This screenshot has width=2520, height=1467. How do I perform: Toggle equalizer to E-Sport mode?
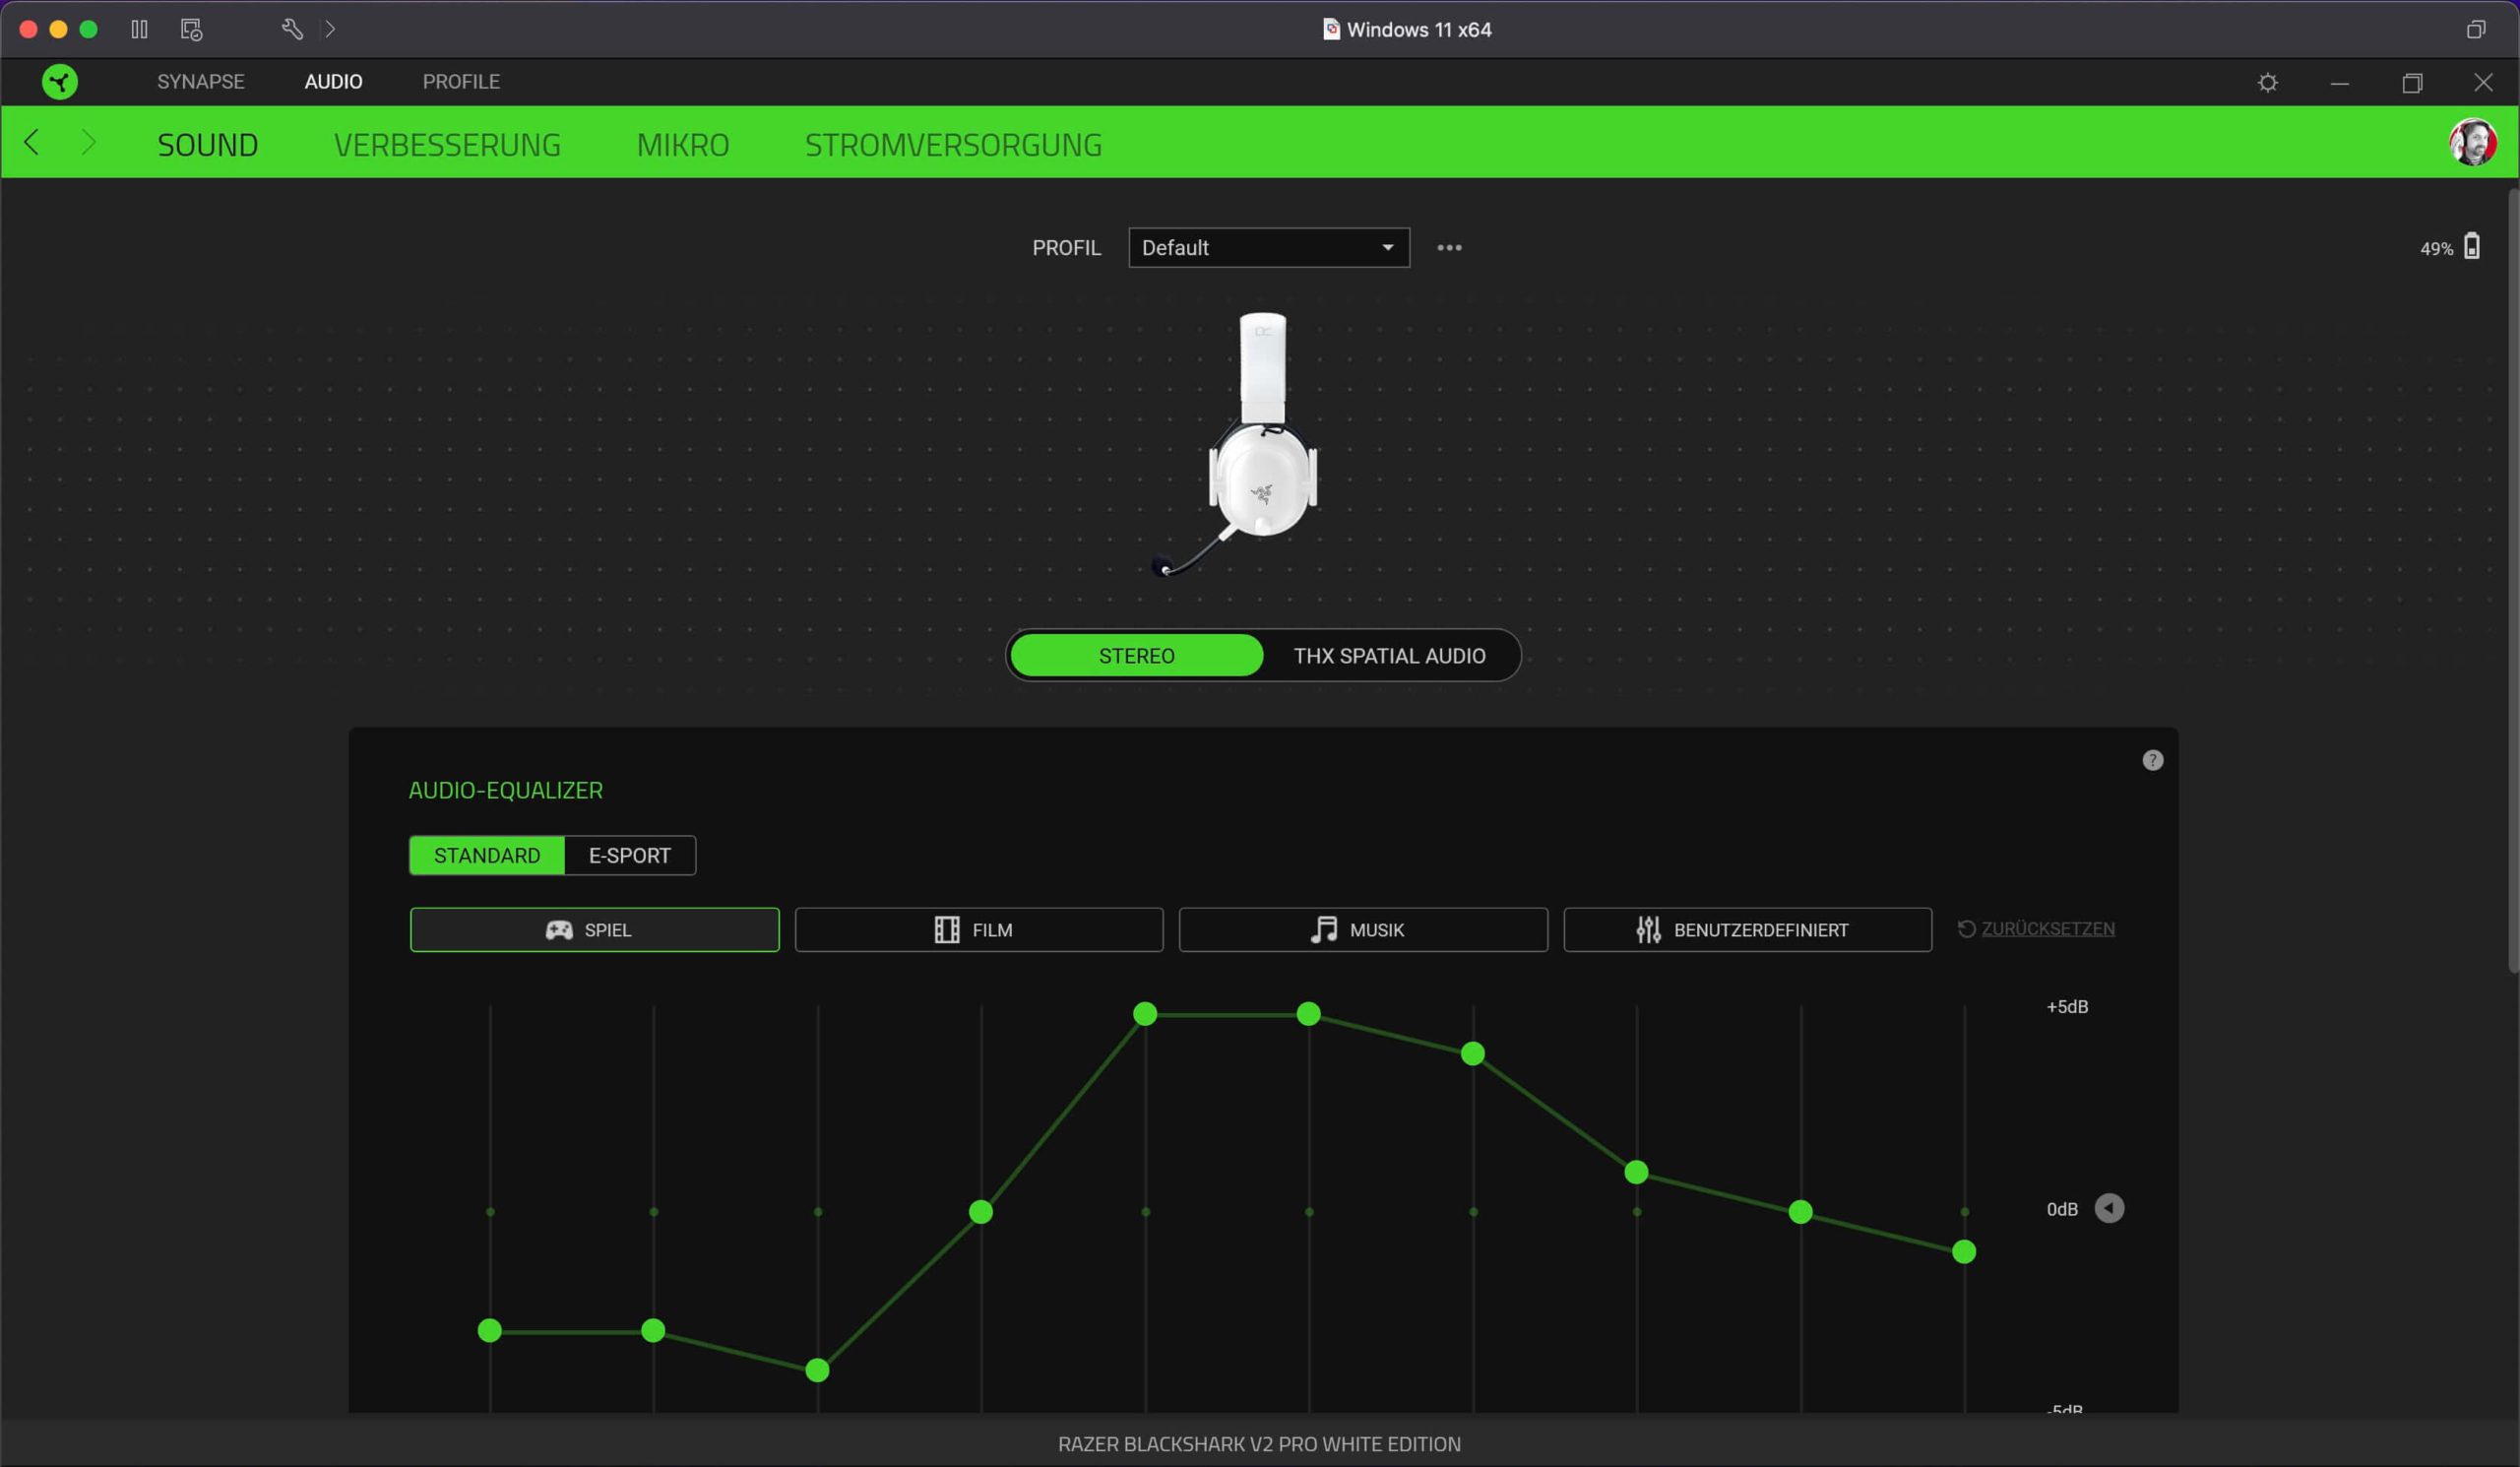pos(629,855)
